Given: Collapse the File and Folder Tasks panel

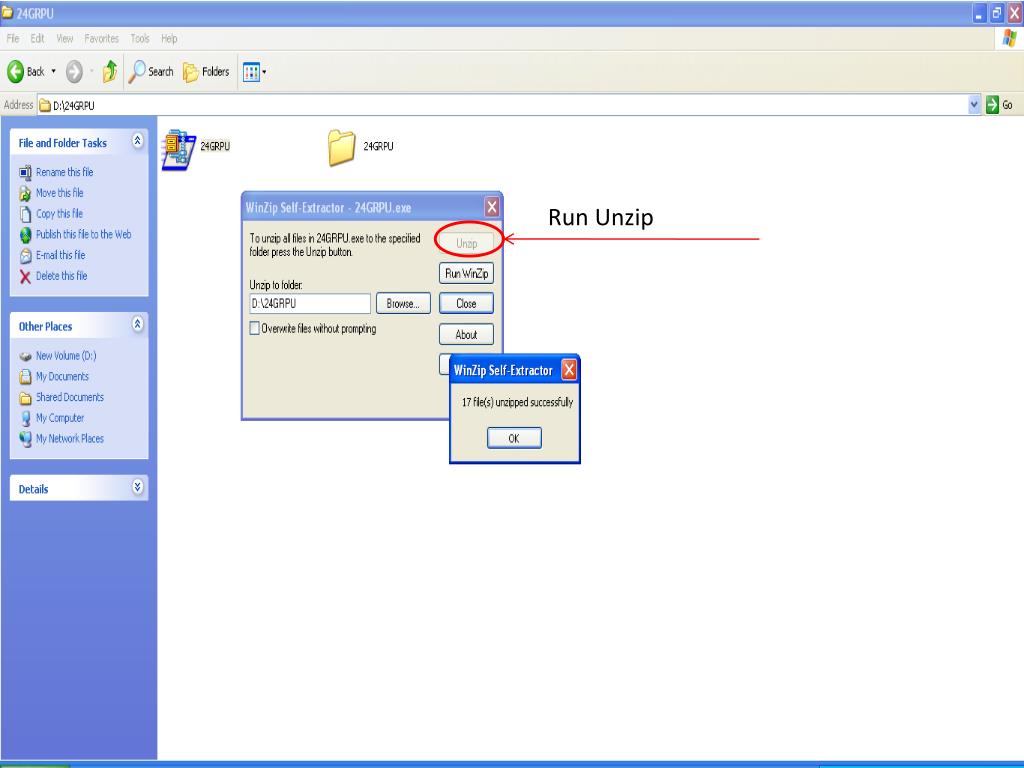Looking at the screenshot, I should point(137,141).
